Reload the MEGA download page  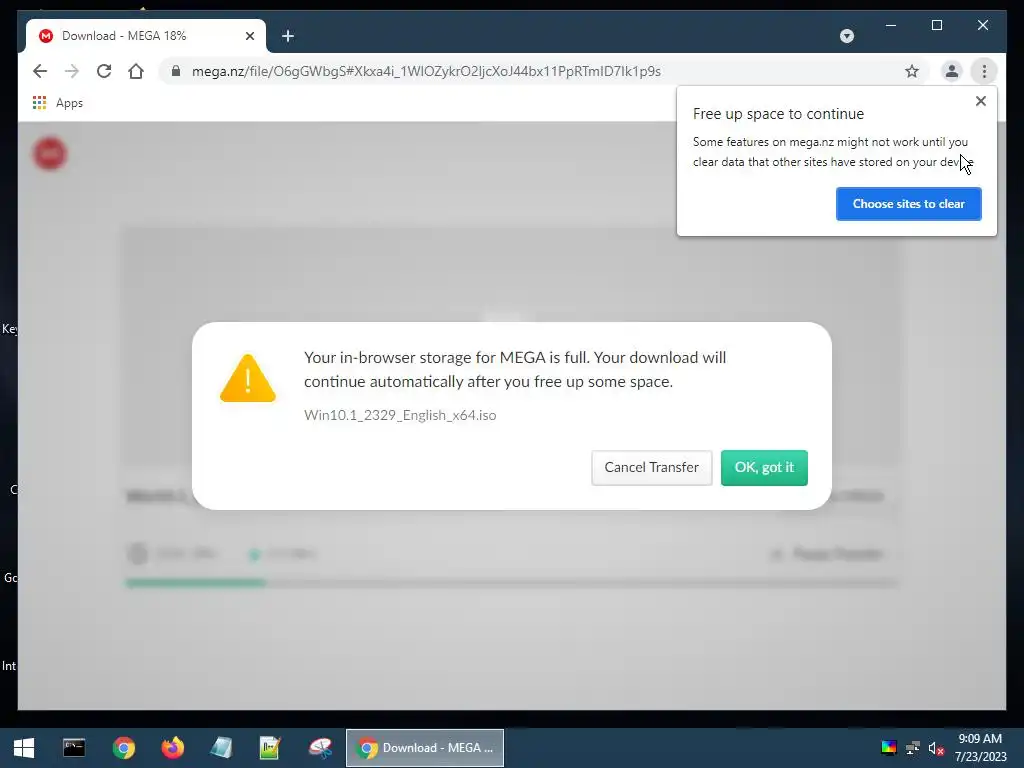click(104, 71)
